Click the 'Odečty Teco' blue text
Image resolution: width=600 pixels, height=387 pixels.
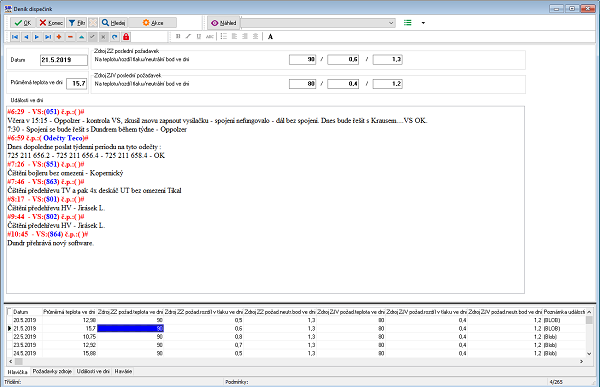(63, 138)
